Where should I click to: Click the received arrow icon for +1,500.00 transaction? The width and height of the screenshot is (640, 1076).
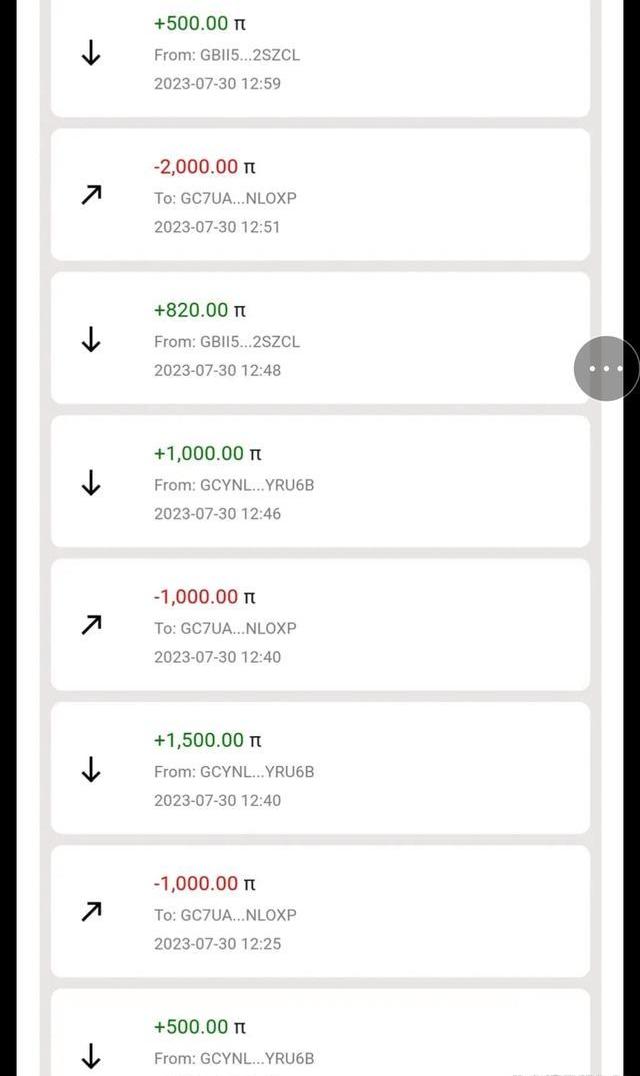coord(91,770)
